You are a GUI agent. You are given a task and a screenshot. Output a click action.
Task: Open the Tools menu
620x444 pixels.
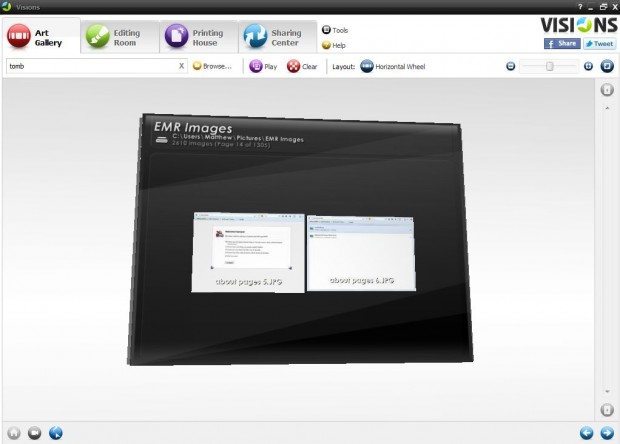[x=335, y=30]
